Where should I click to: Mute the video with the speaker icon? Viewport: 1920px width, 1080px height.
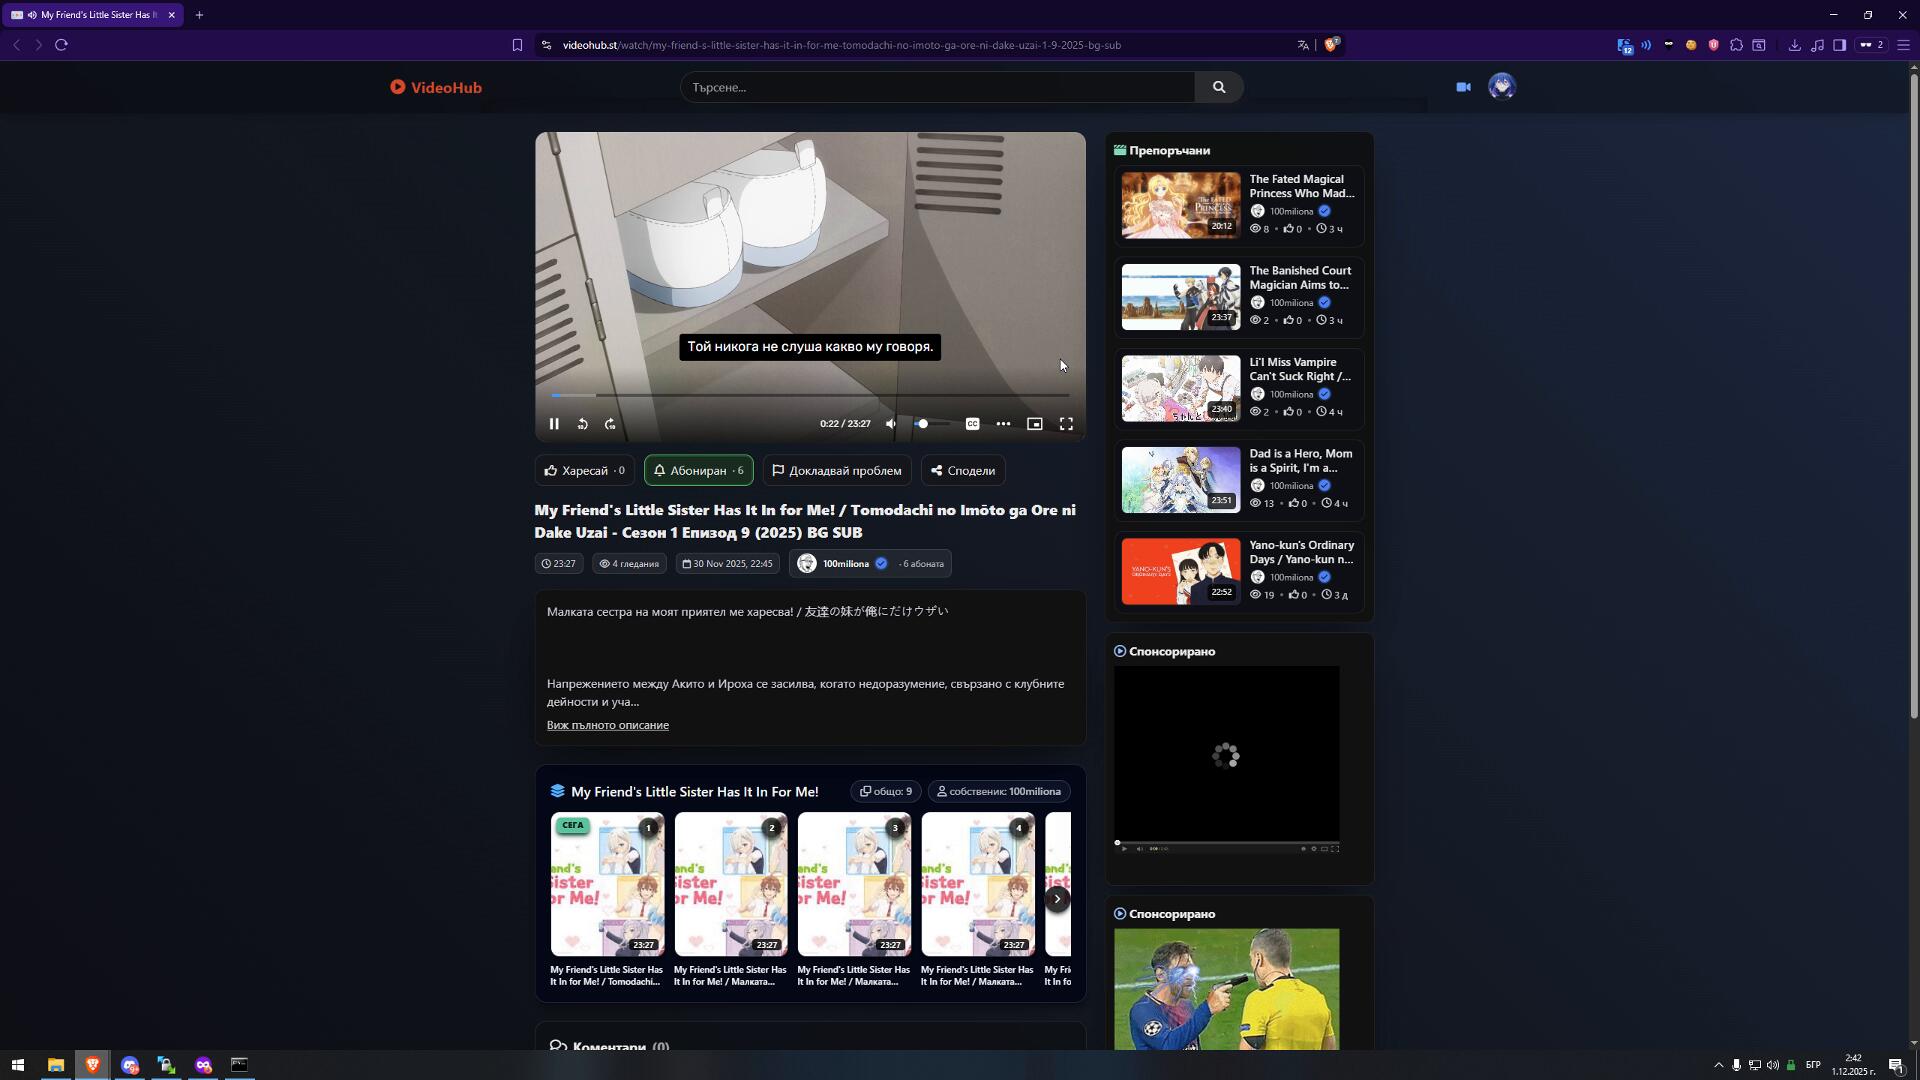tap(891, 424)
